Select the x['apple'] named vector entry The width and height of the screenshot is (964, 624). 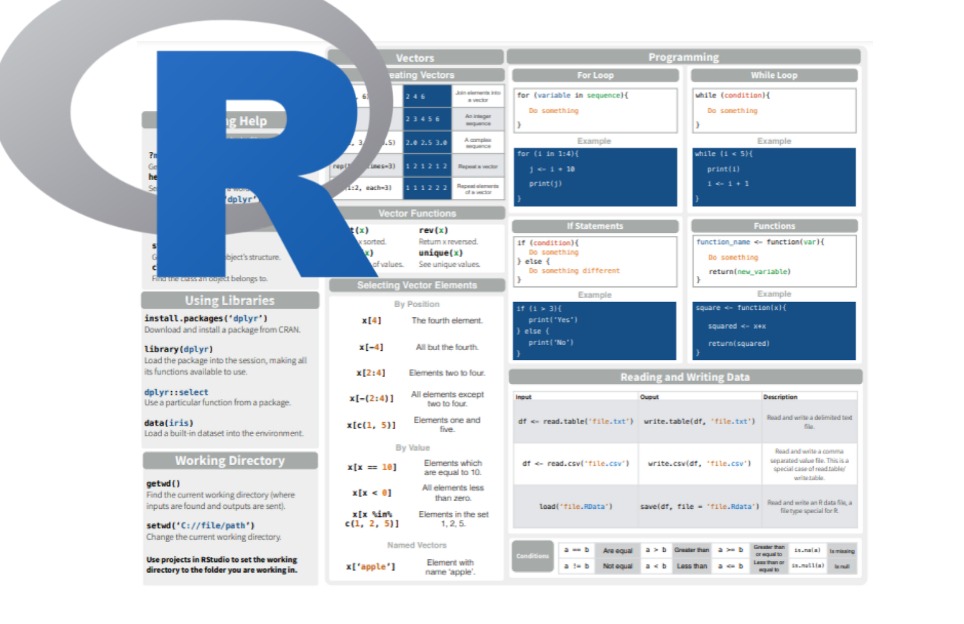(369, 565)
